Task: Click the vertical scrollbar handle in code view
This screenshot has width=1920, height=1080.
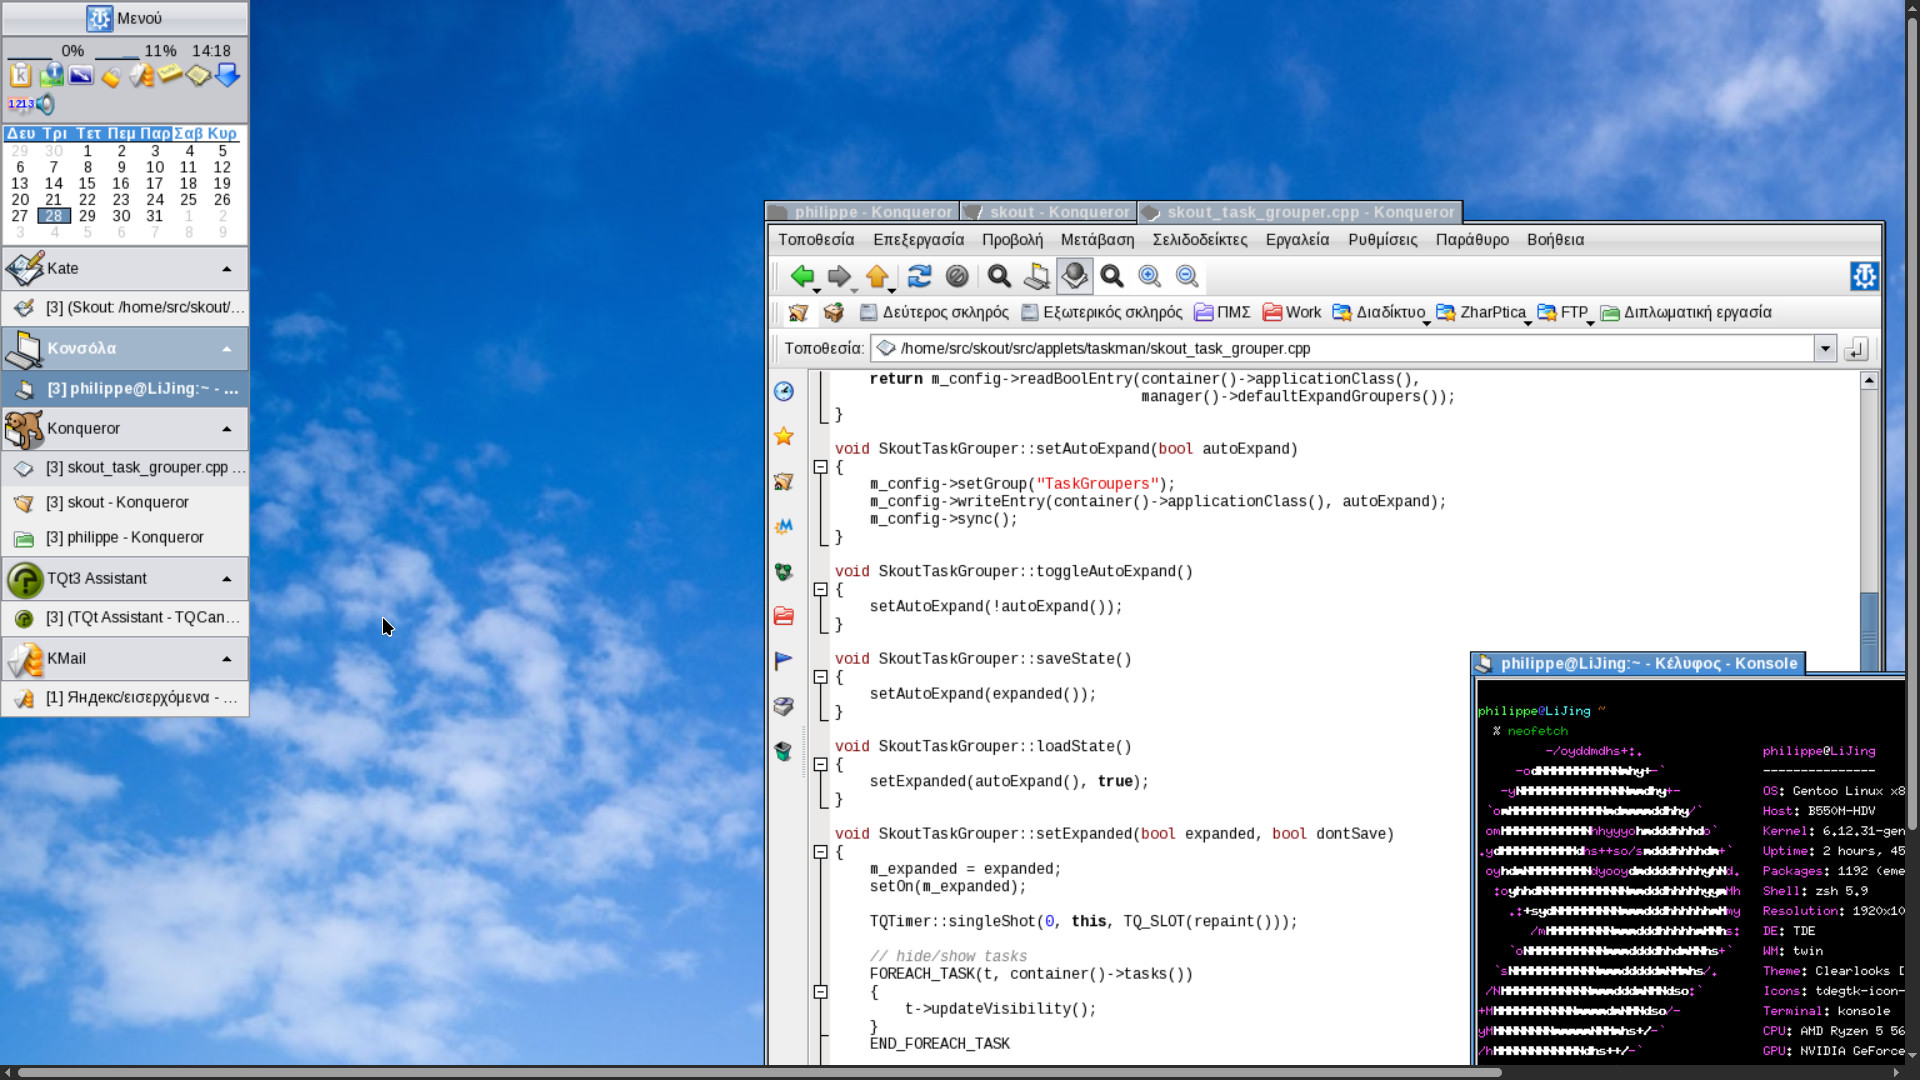Action: tap(1868, 630)
